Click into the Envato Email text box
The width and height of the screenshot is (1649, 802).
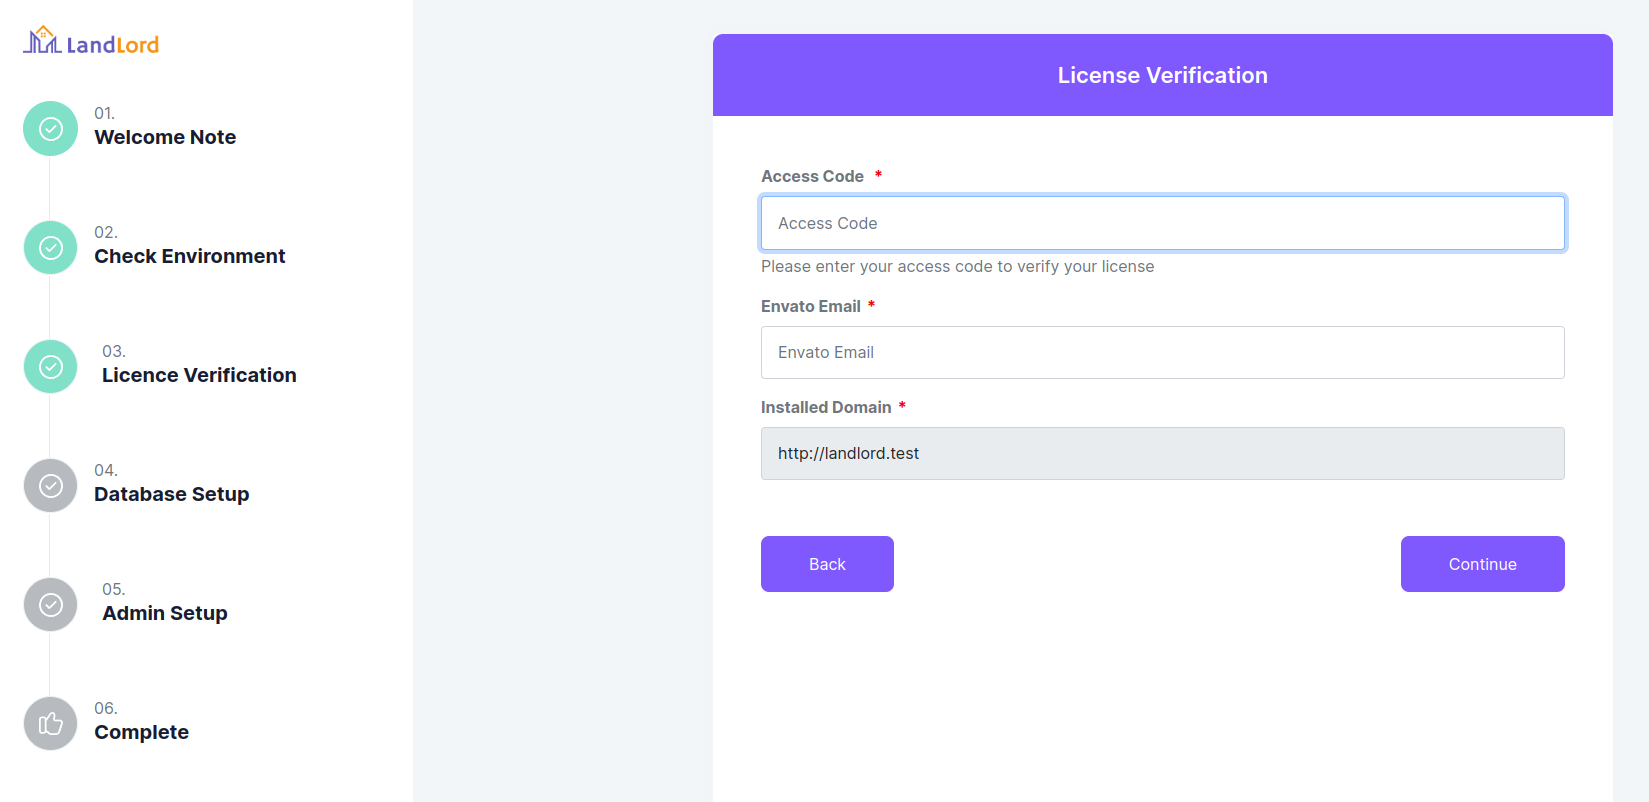point(1162,353)
